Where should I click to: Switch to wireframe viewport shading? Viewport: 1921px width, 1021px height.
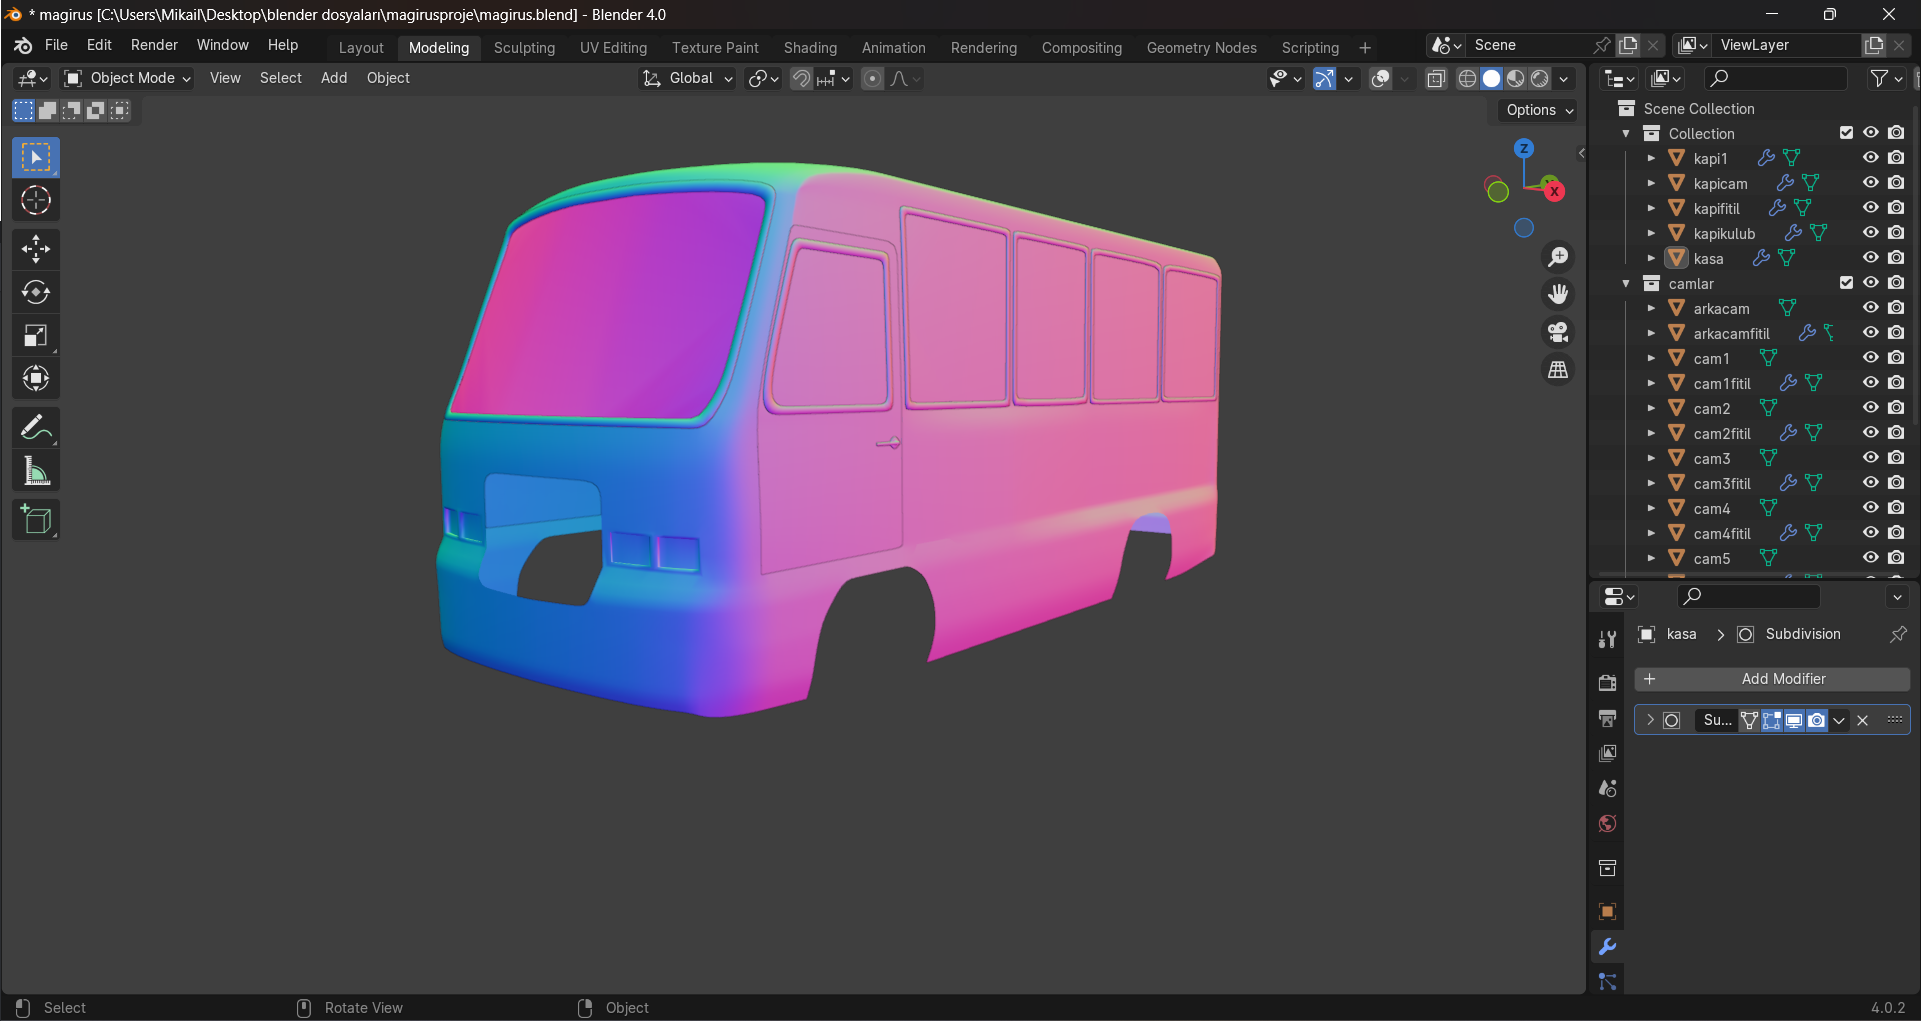[1467, 78]
